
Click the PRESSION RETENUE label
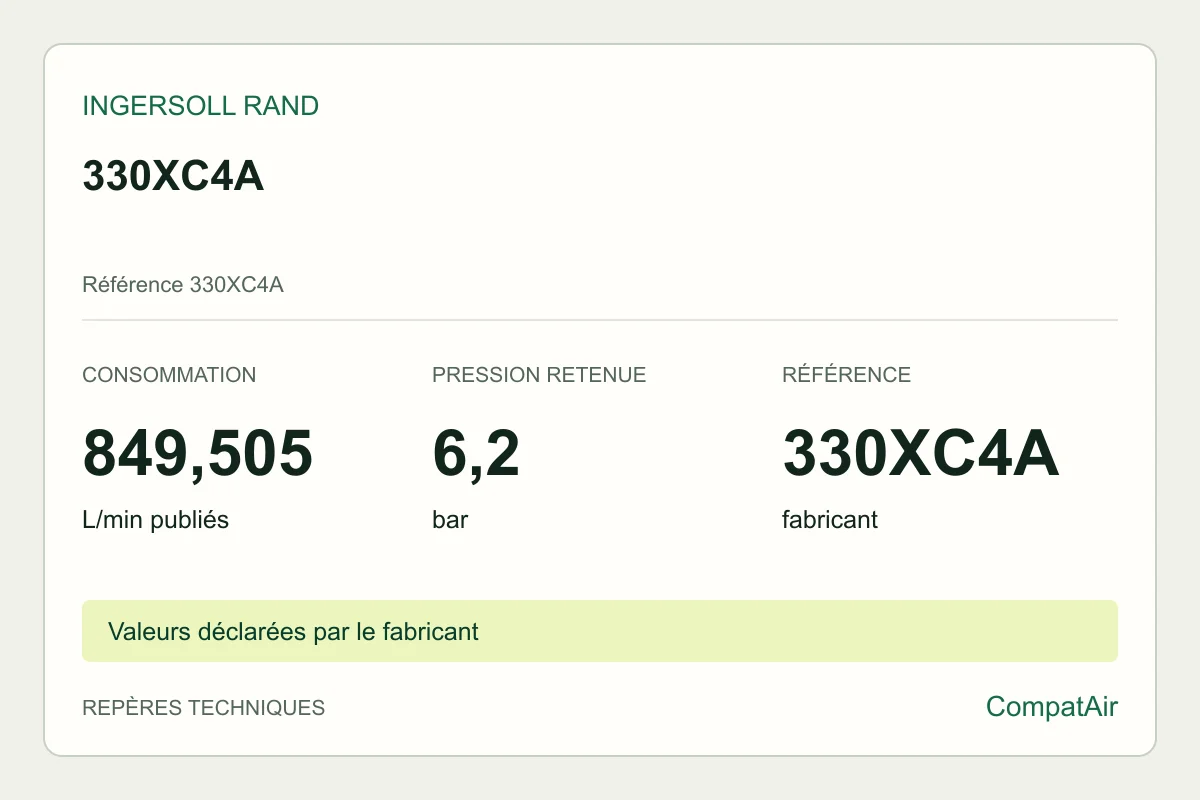(539, 375)
